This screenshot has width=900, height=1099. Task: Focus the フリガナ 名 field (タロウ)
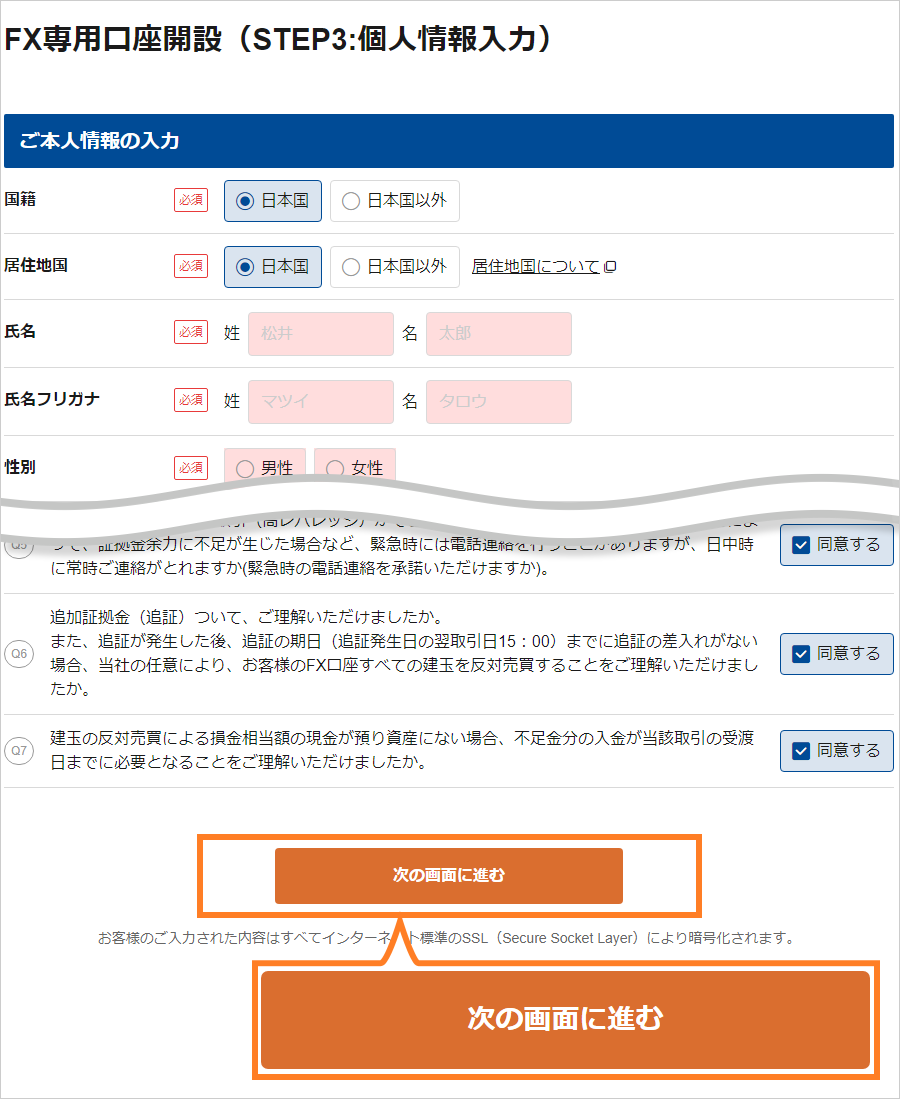(x=499, y=402)
